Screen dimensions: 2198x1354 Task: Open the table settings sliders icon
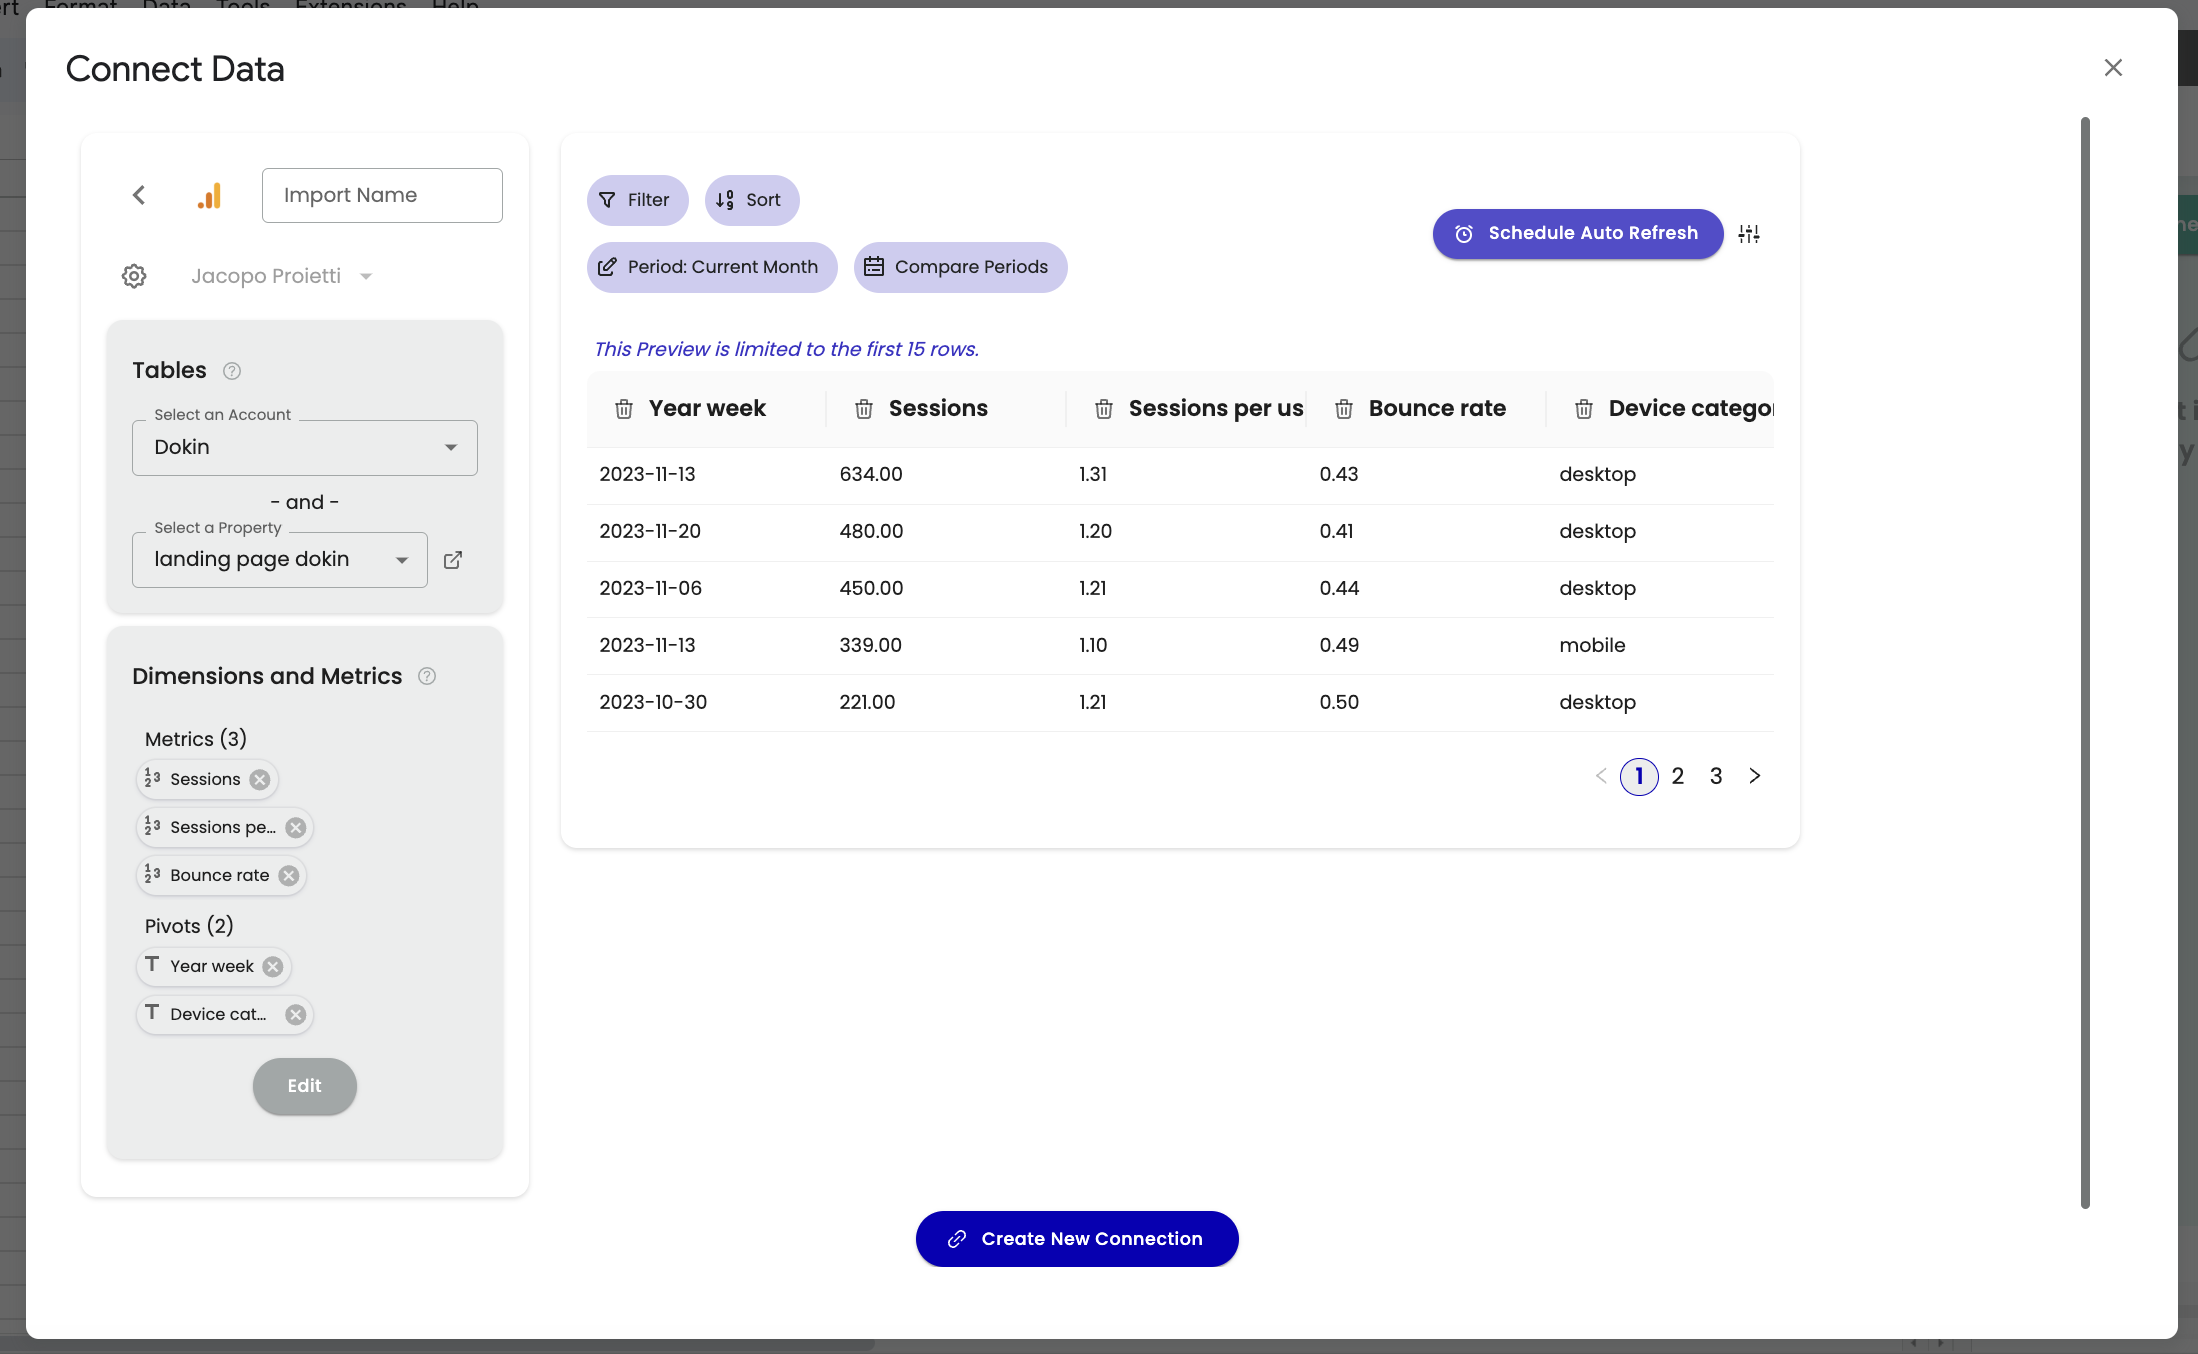point(1749,234)
